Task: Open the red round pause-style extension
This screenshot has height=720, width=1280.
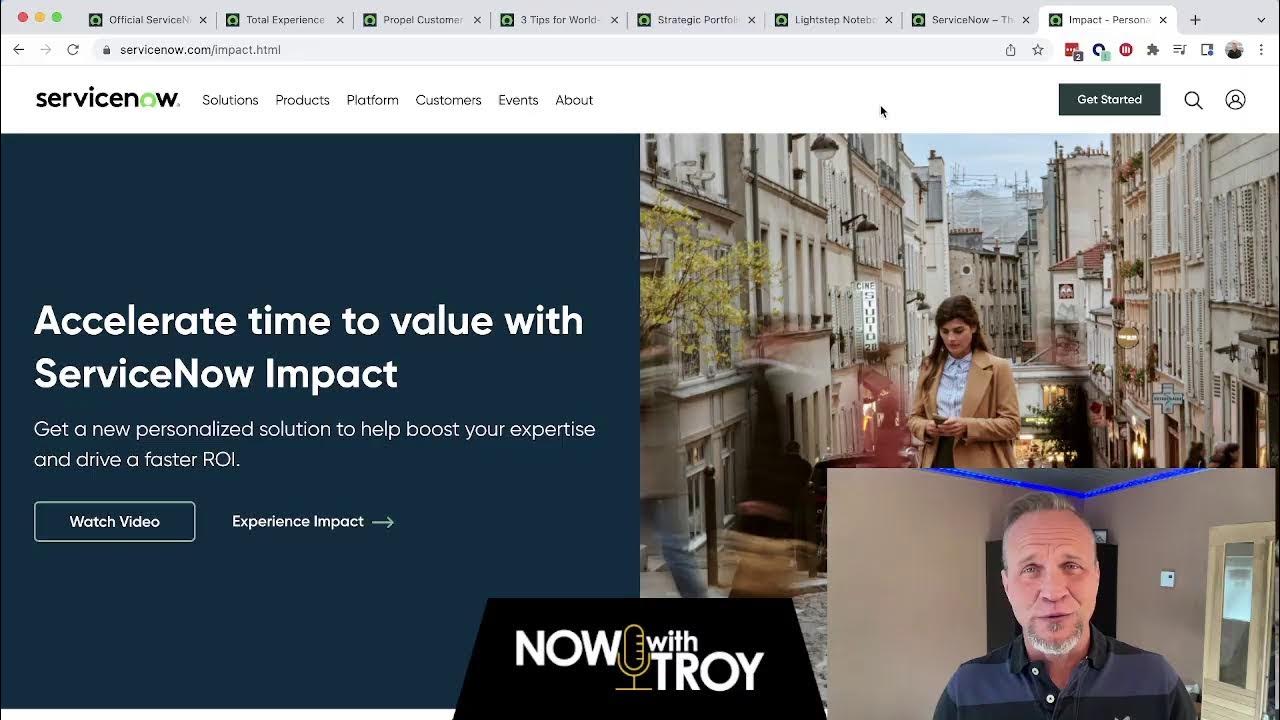Action: 1126,50
